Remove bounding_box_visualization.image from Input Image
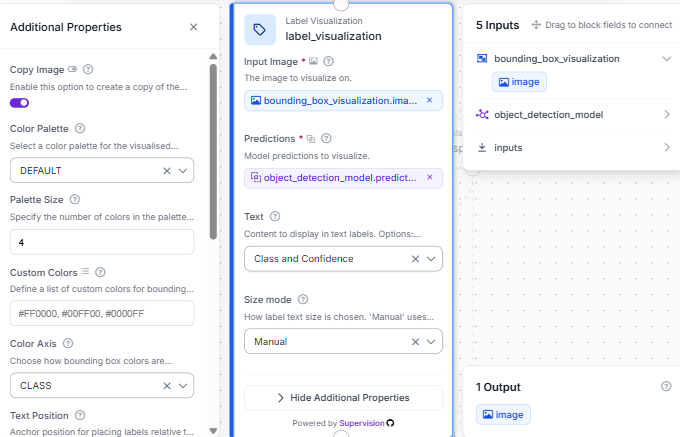680x437 pixels. (429, 100)
